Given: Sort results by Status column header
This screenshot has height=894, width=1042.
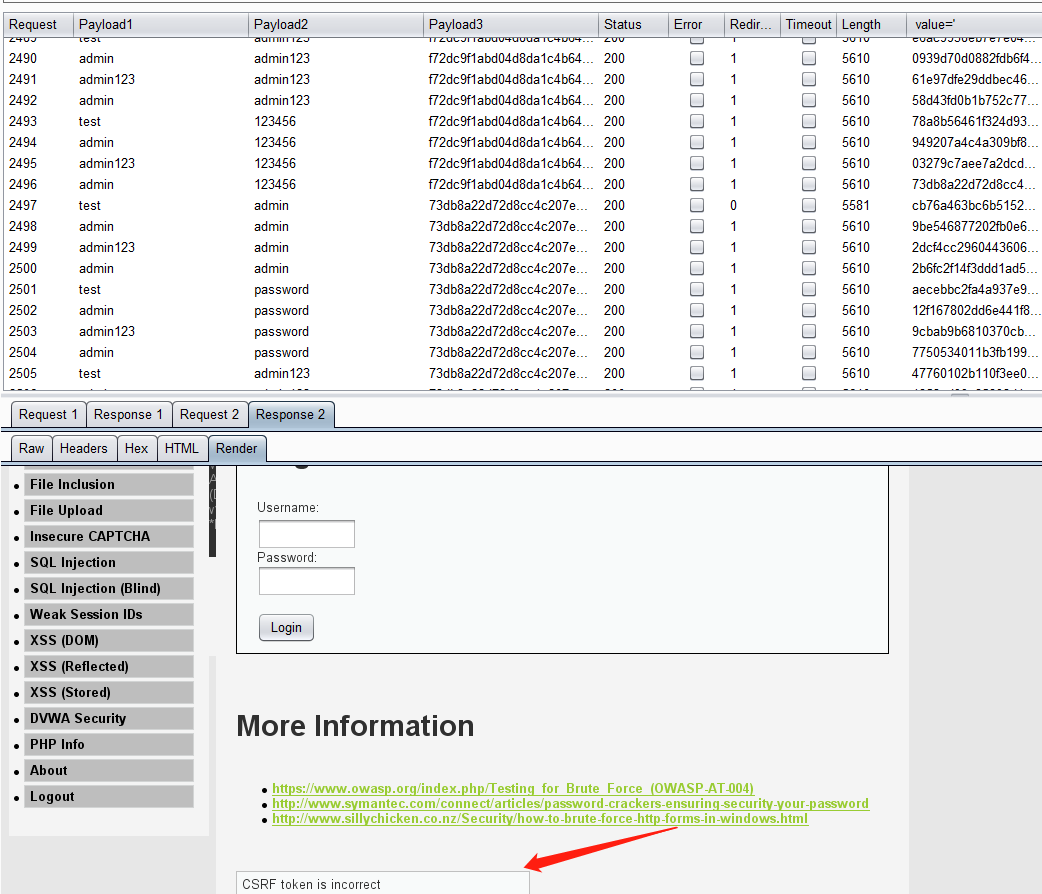Looking at the screenshot, I should [x=633, y=25].
